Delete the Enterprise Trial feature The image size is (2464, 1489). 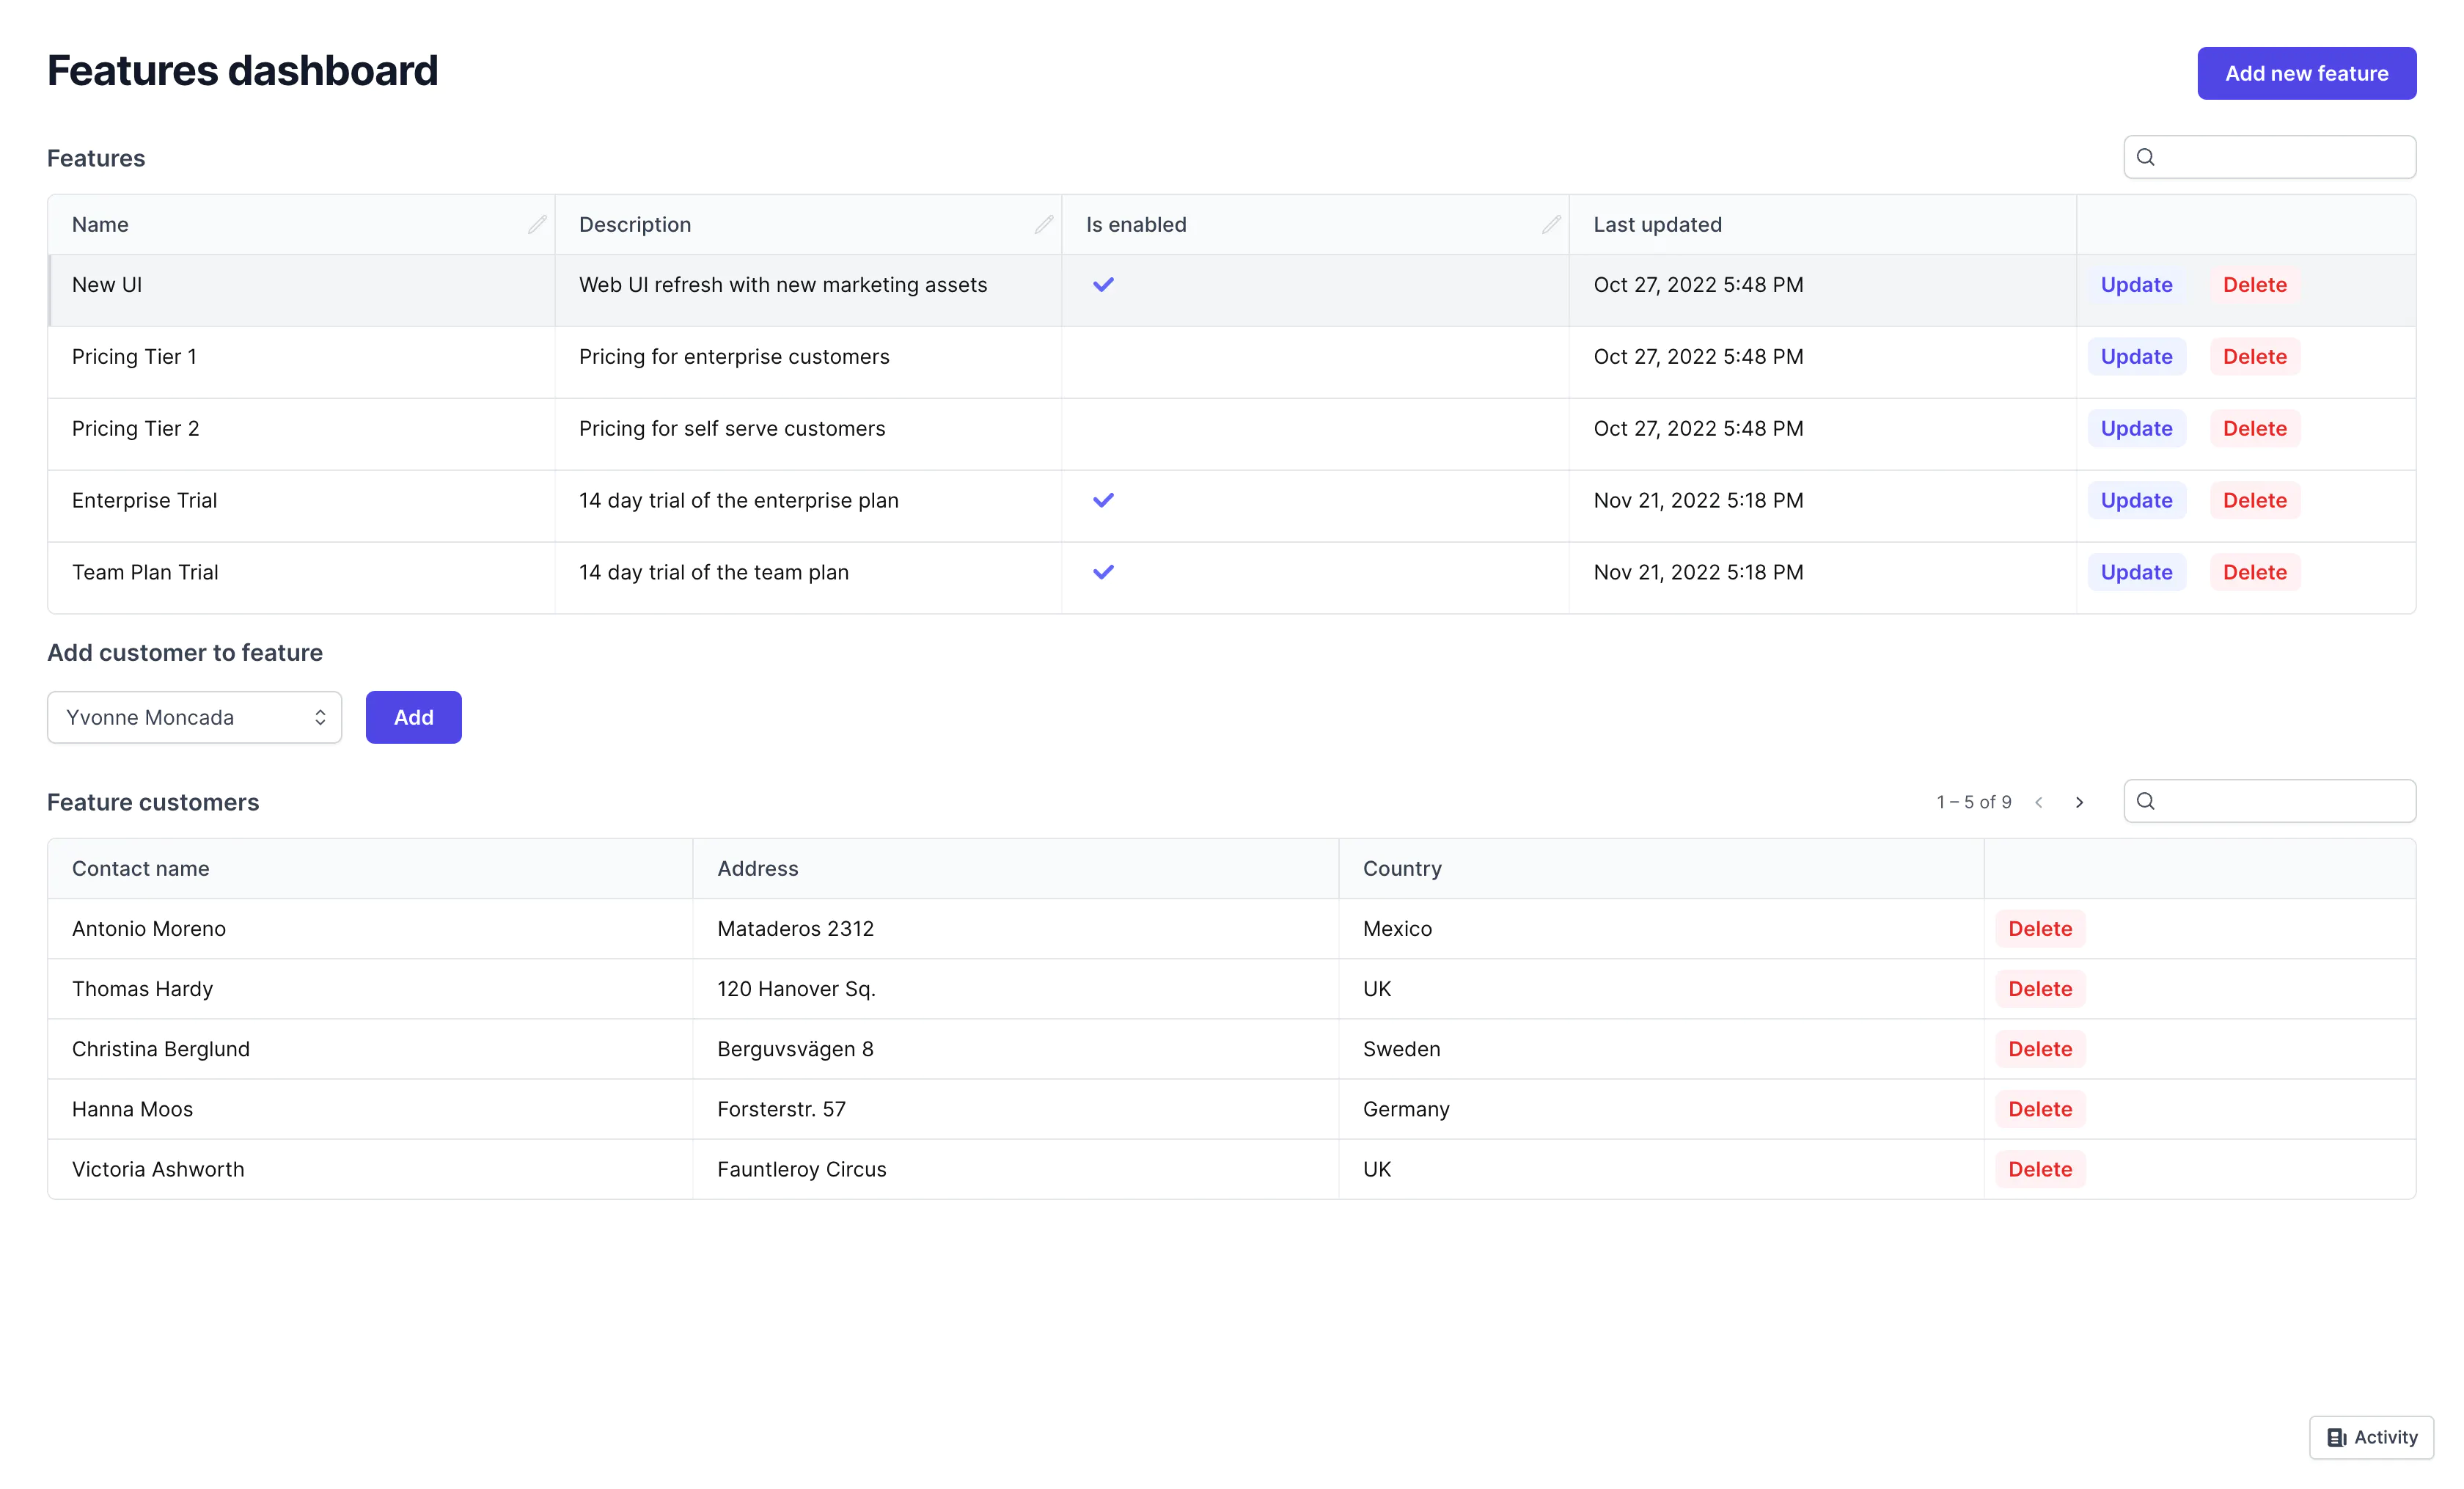tap(2254, 500)
